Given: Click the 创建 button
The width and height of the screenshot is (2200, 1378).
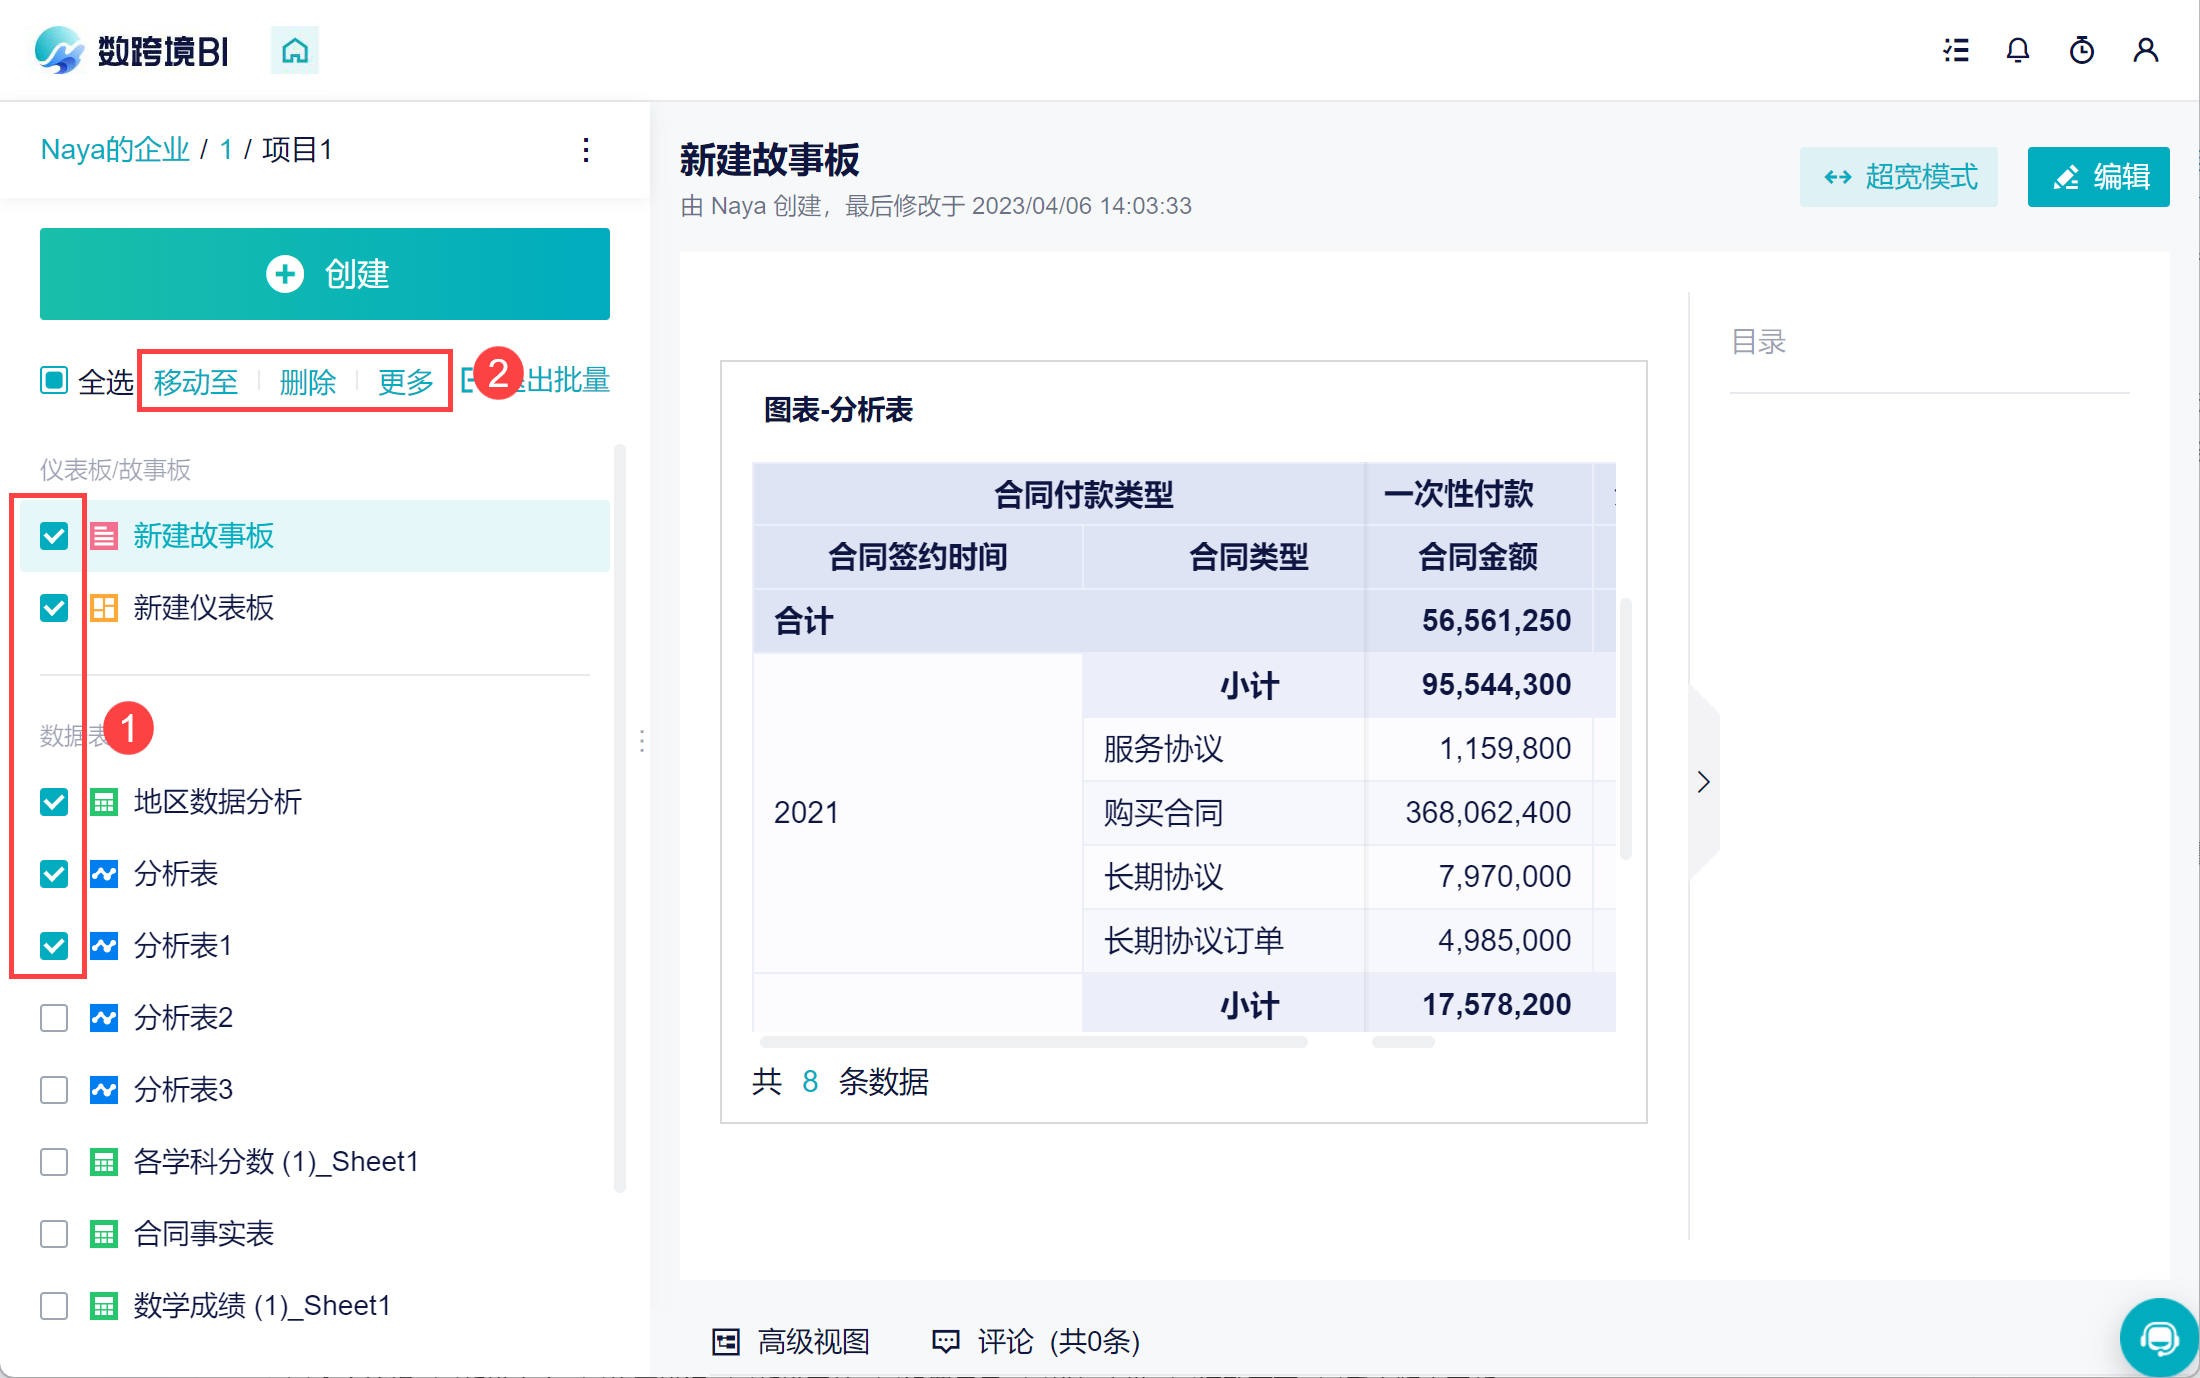Looking at the screenshot, I should click(x=325, y=274).
